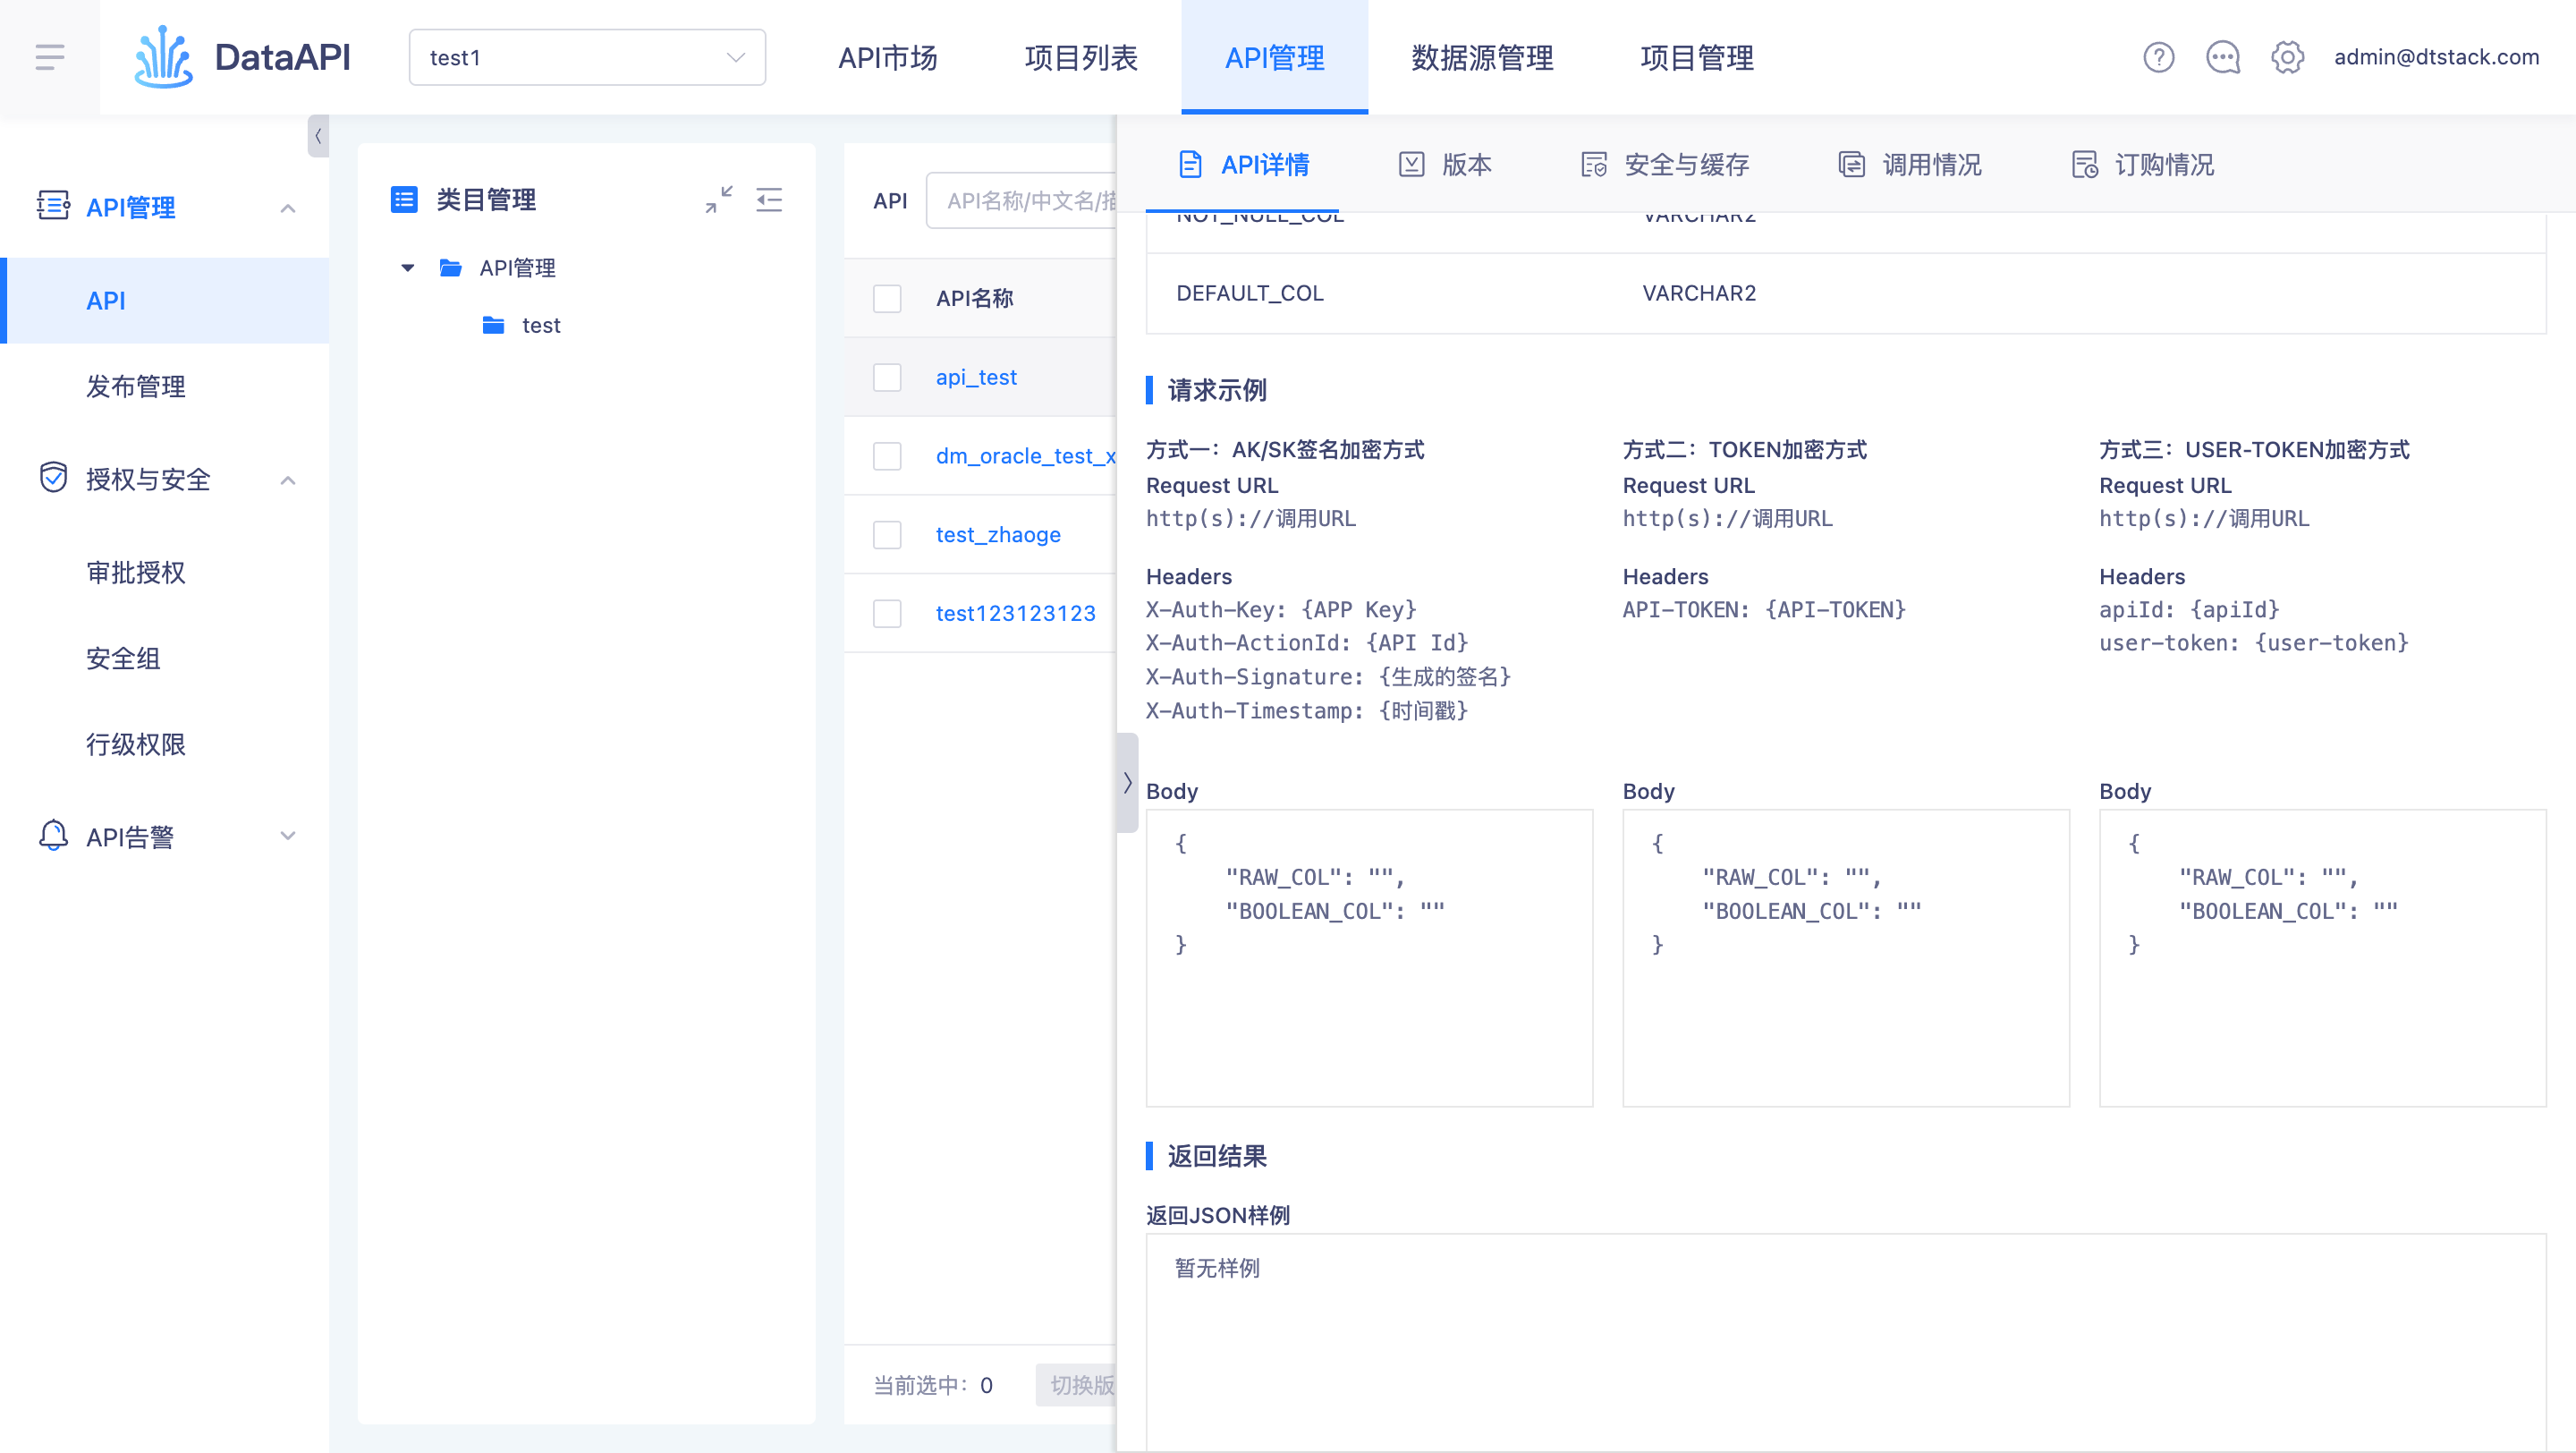Screen dimensions: 2576x1453
Task: Open the test1 project dropdown
Action: [587, 57]
